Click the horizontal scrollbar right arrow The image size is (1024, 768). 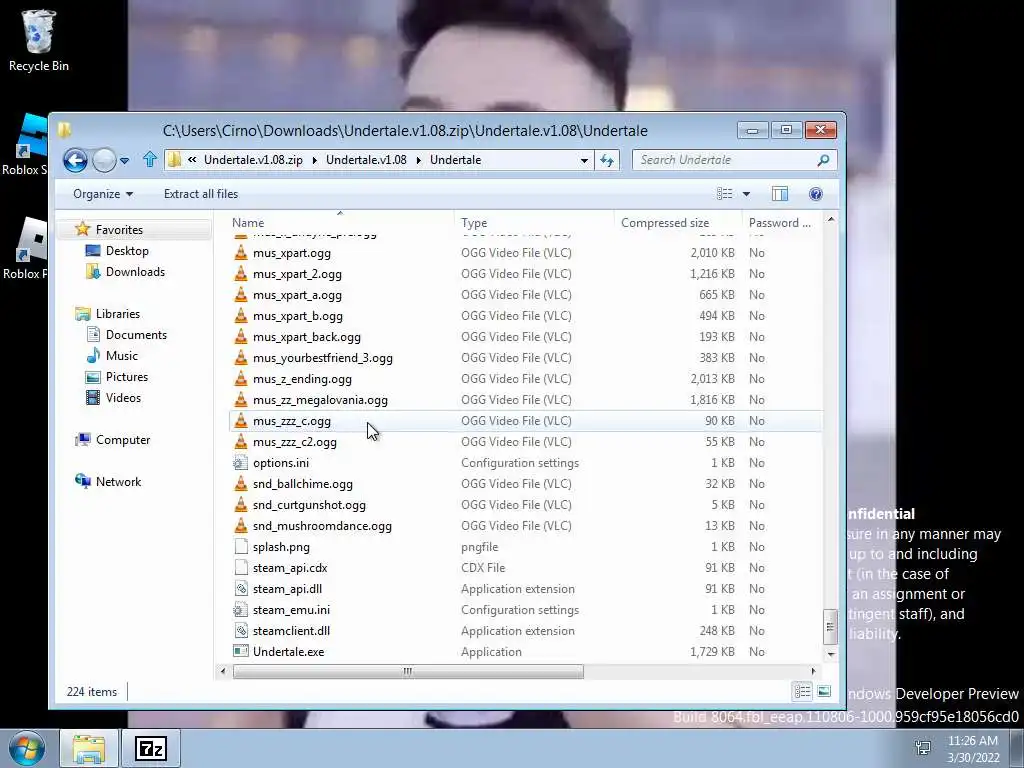(x=813, y=671)
